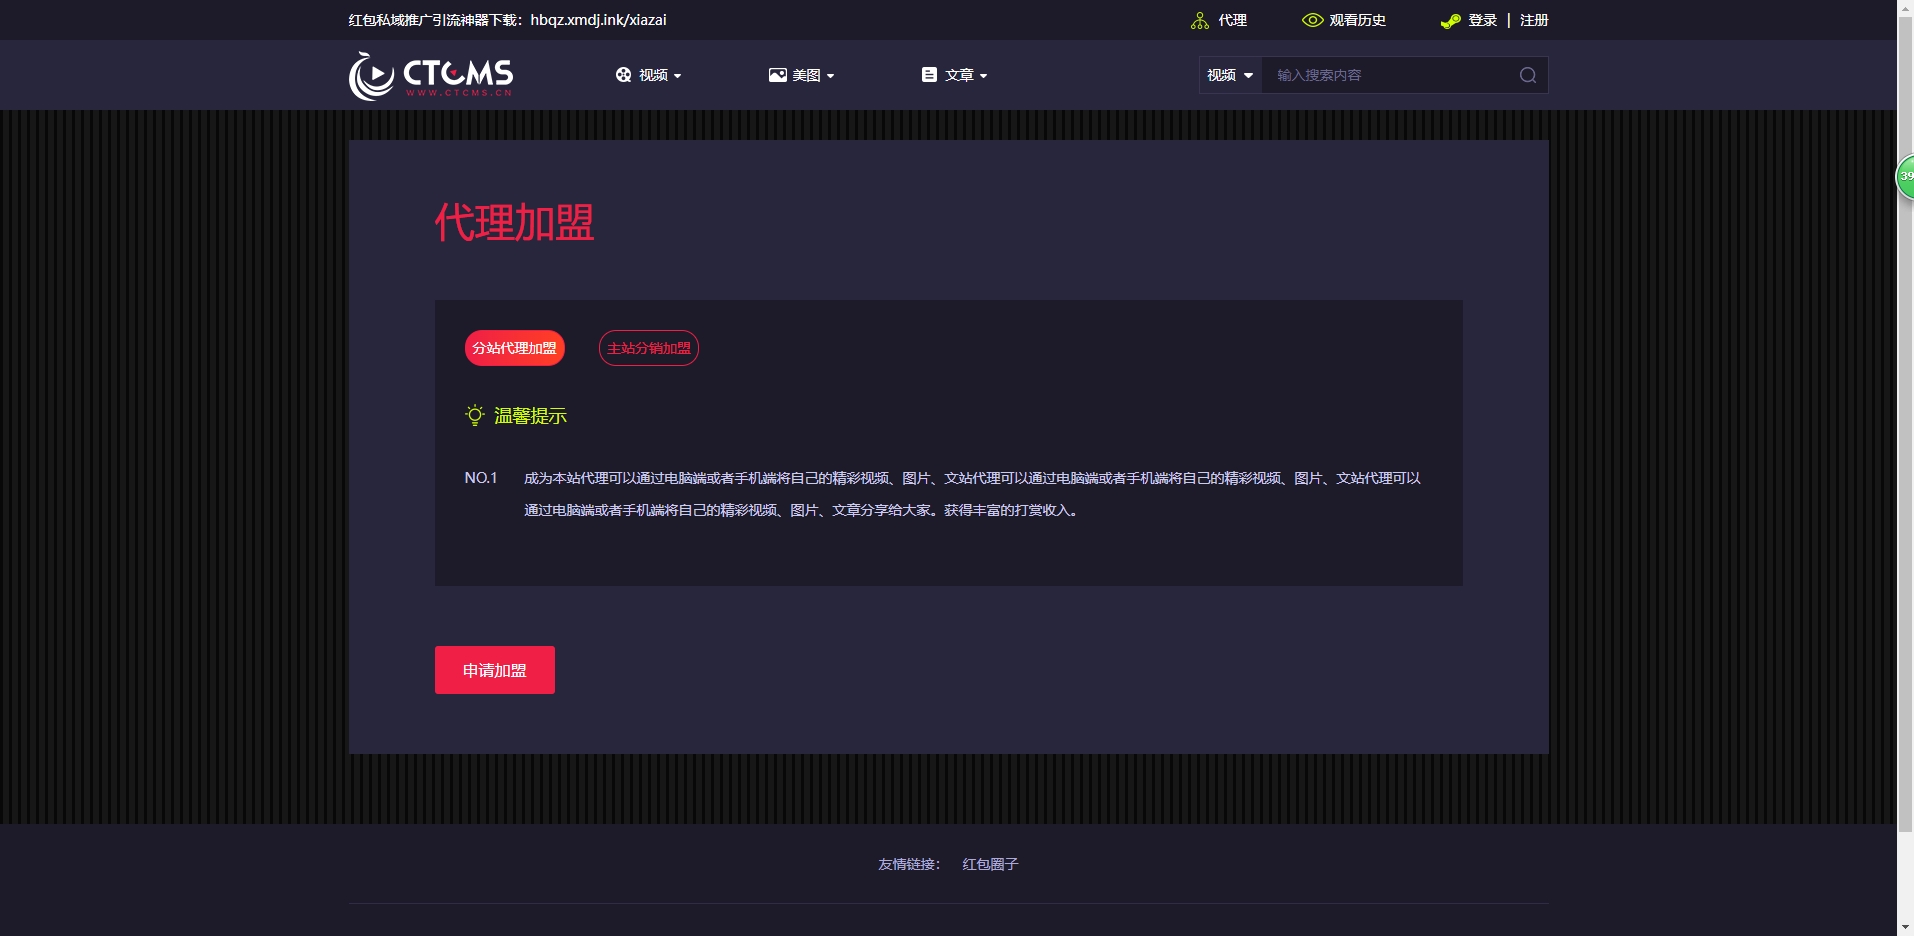This screenshot has width=1914, height=936.
Task: Click the CTCMS logo
Action: point(430,74)
